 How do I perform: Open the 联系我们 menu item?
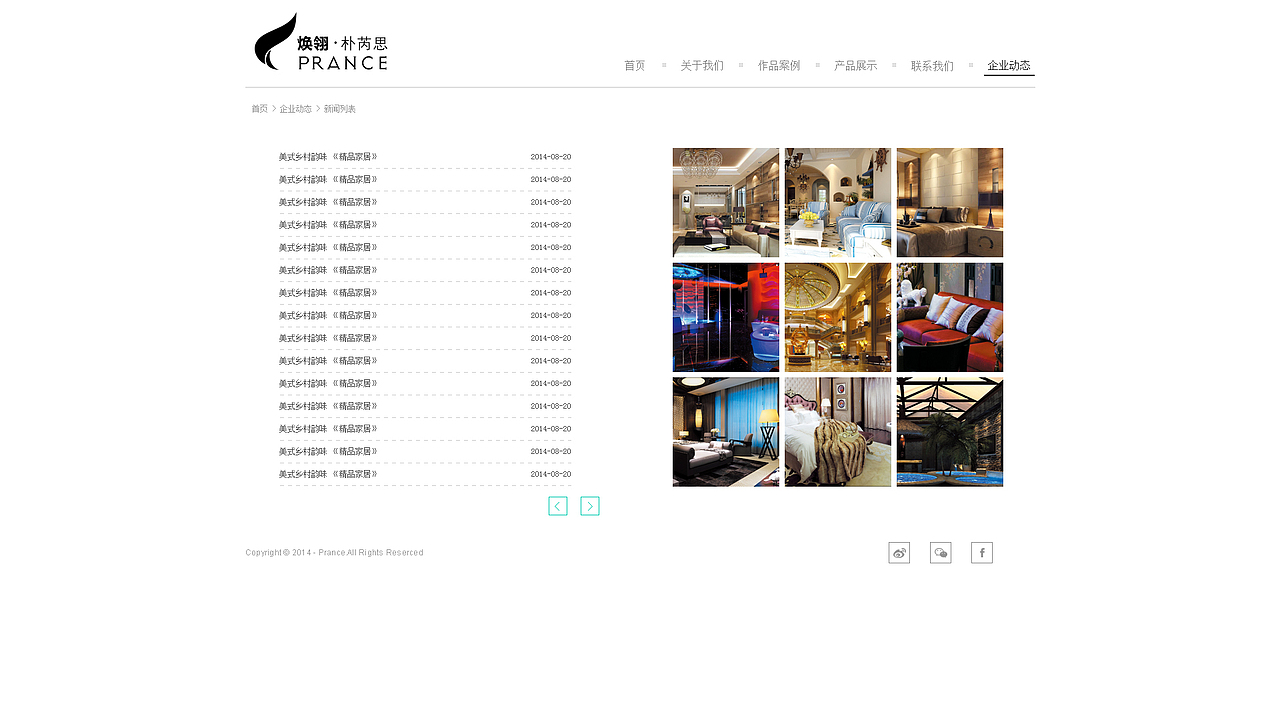(x=932, y=66)
